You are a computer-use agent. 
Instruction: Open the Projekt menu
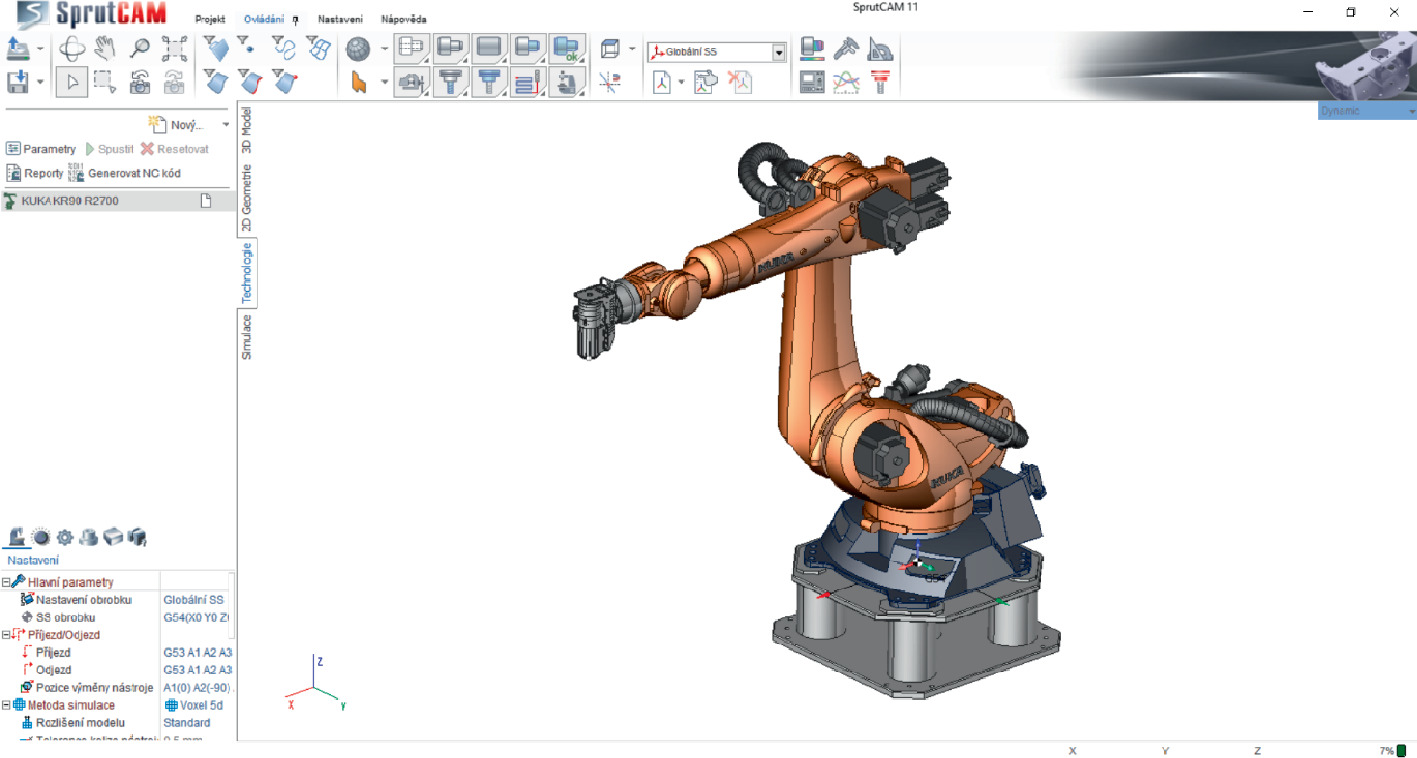coord(210,19)
